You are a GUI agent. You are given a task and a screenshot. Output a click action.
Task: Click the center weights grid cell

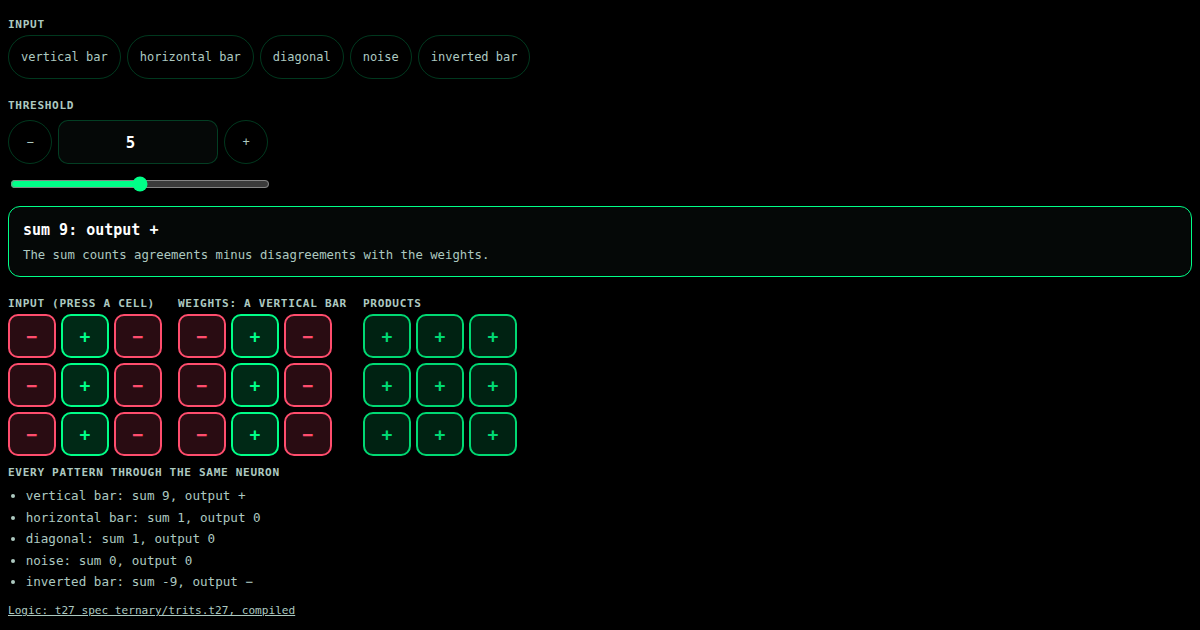pyautogui.click(x=255, y=385)
